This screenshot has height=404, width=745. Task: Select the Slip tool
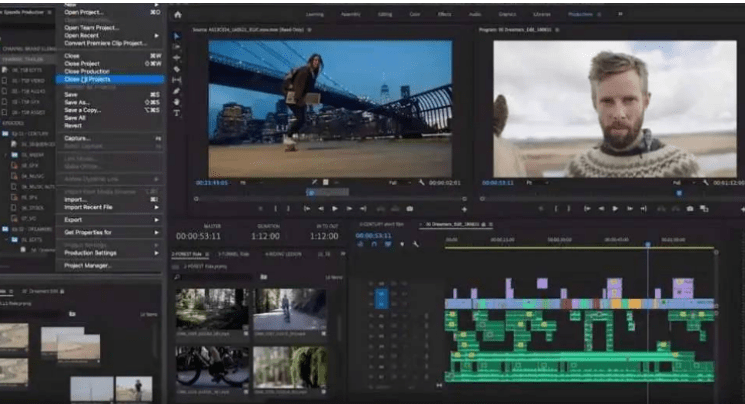(177, 80)
